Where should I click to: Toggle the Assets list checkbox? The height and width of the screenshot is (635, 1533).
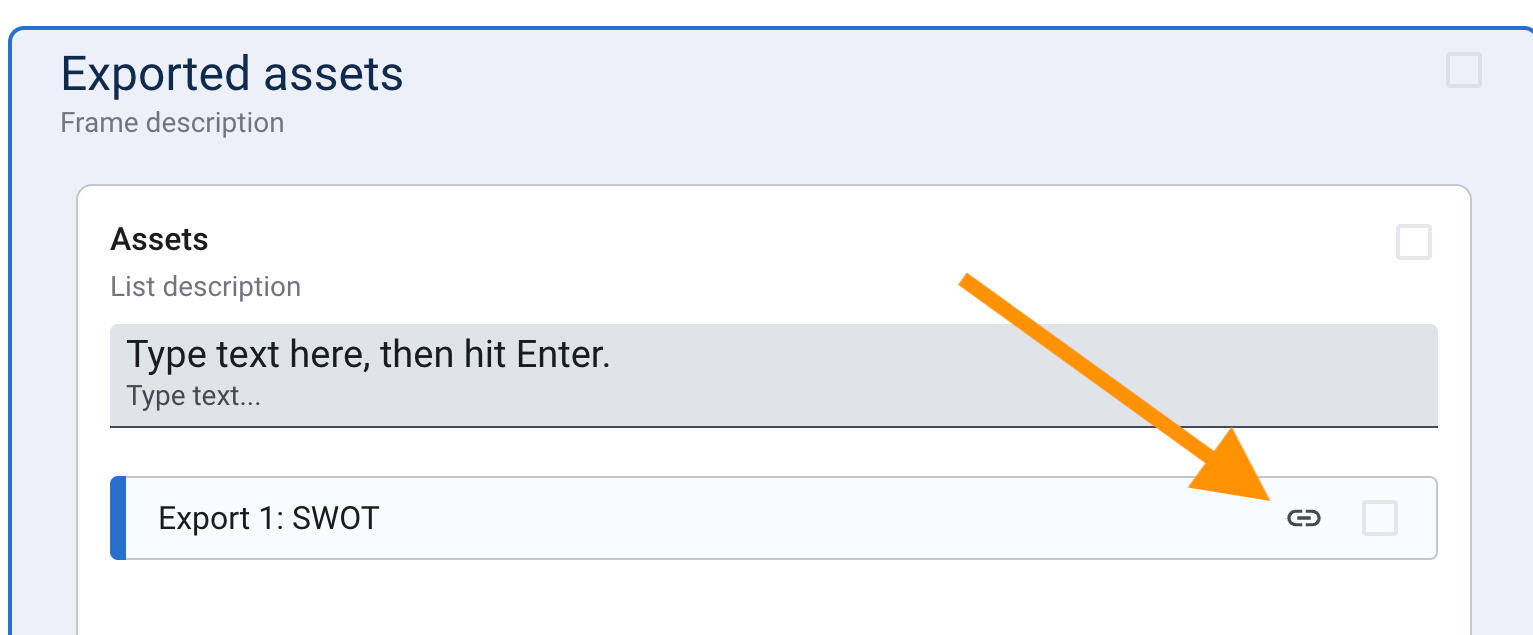(1414, 242)
